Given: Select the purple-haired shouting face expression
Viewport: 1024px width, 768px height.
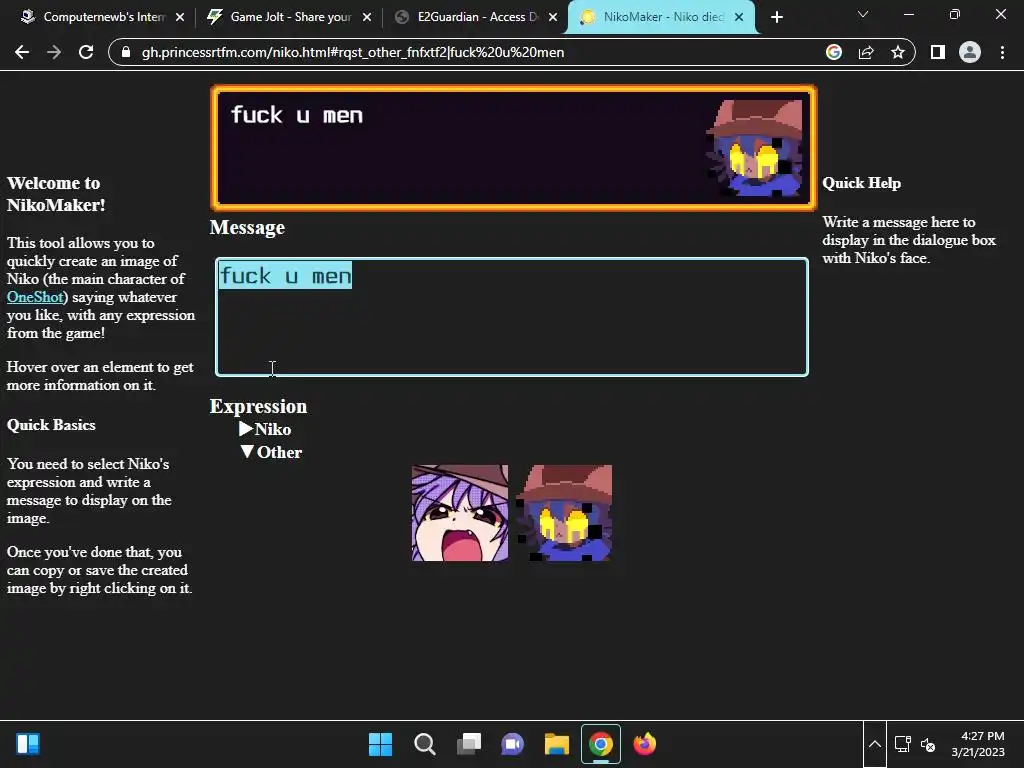Looking at the screenshot, I should tap(460, 513).
